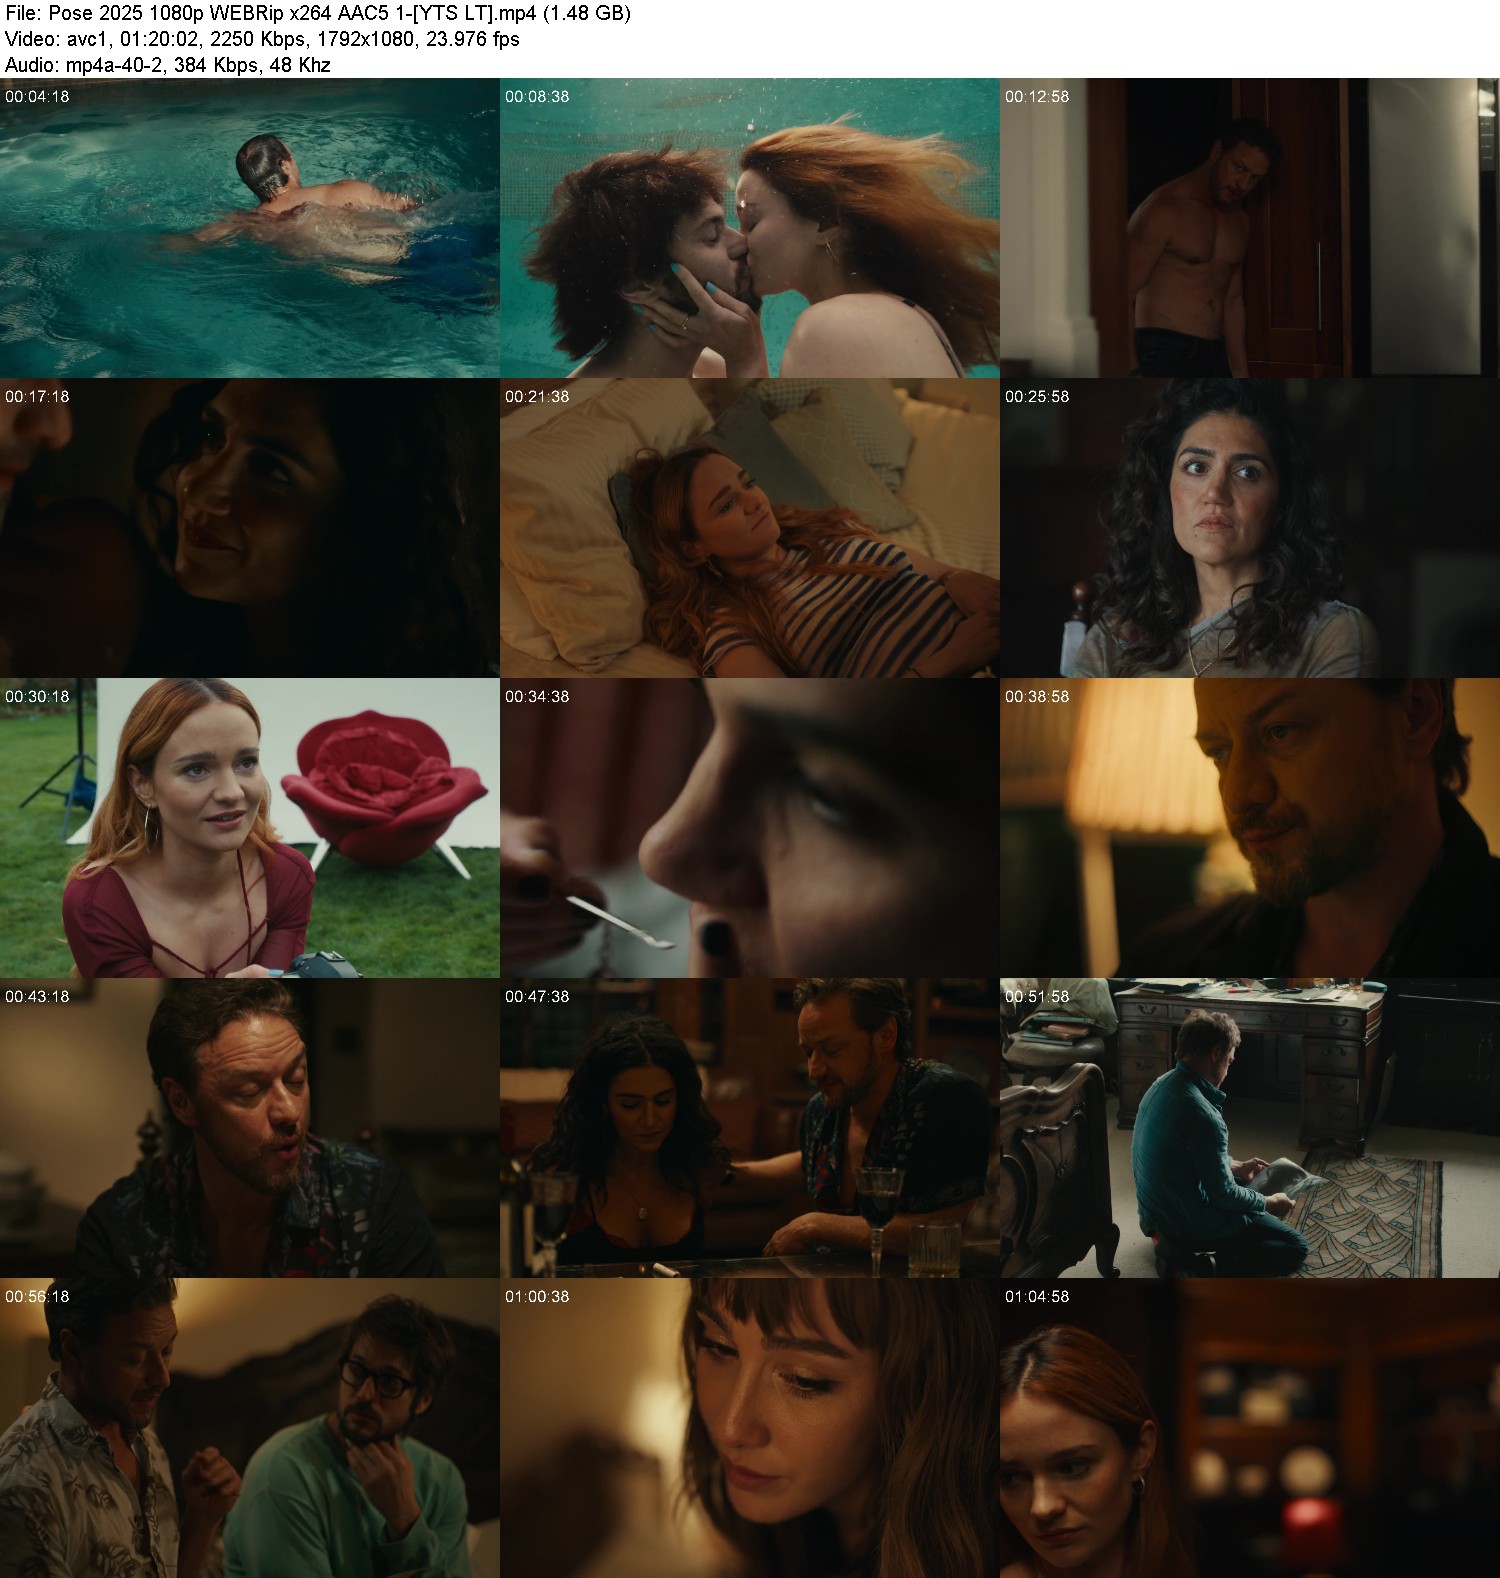Click the Audio info line

[168, 65]
